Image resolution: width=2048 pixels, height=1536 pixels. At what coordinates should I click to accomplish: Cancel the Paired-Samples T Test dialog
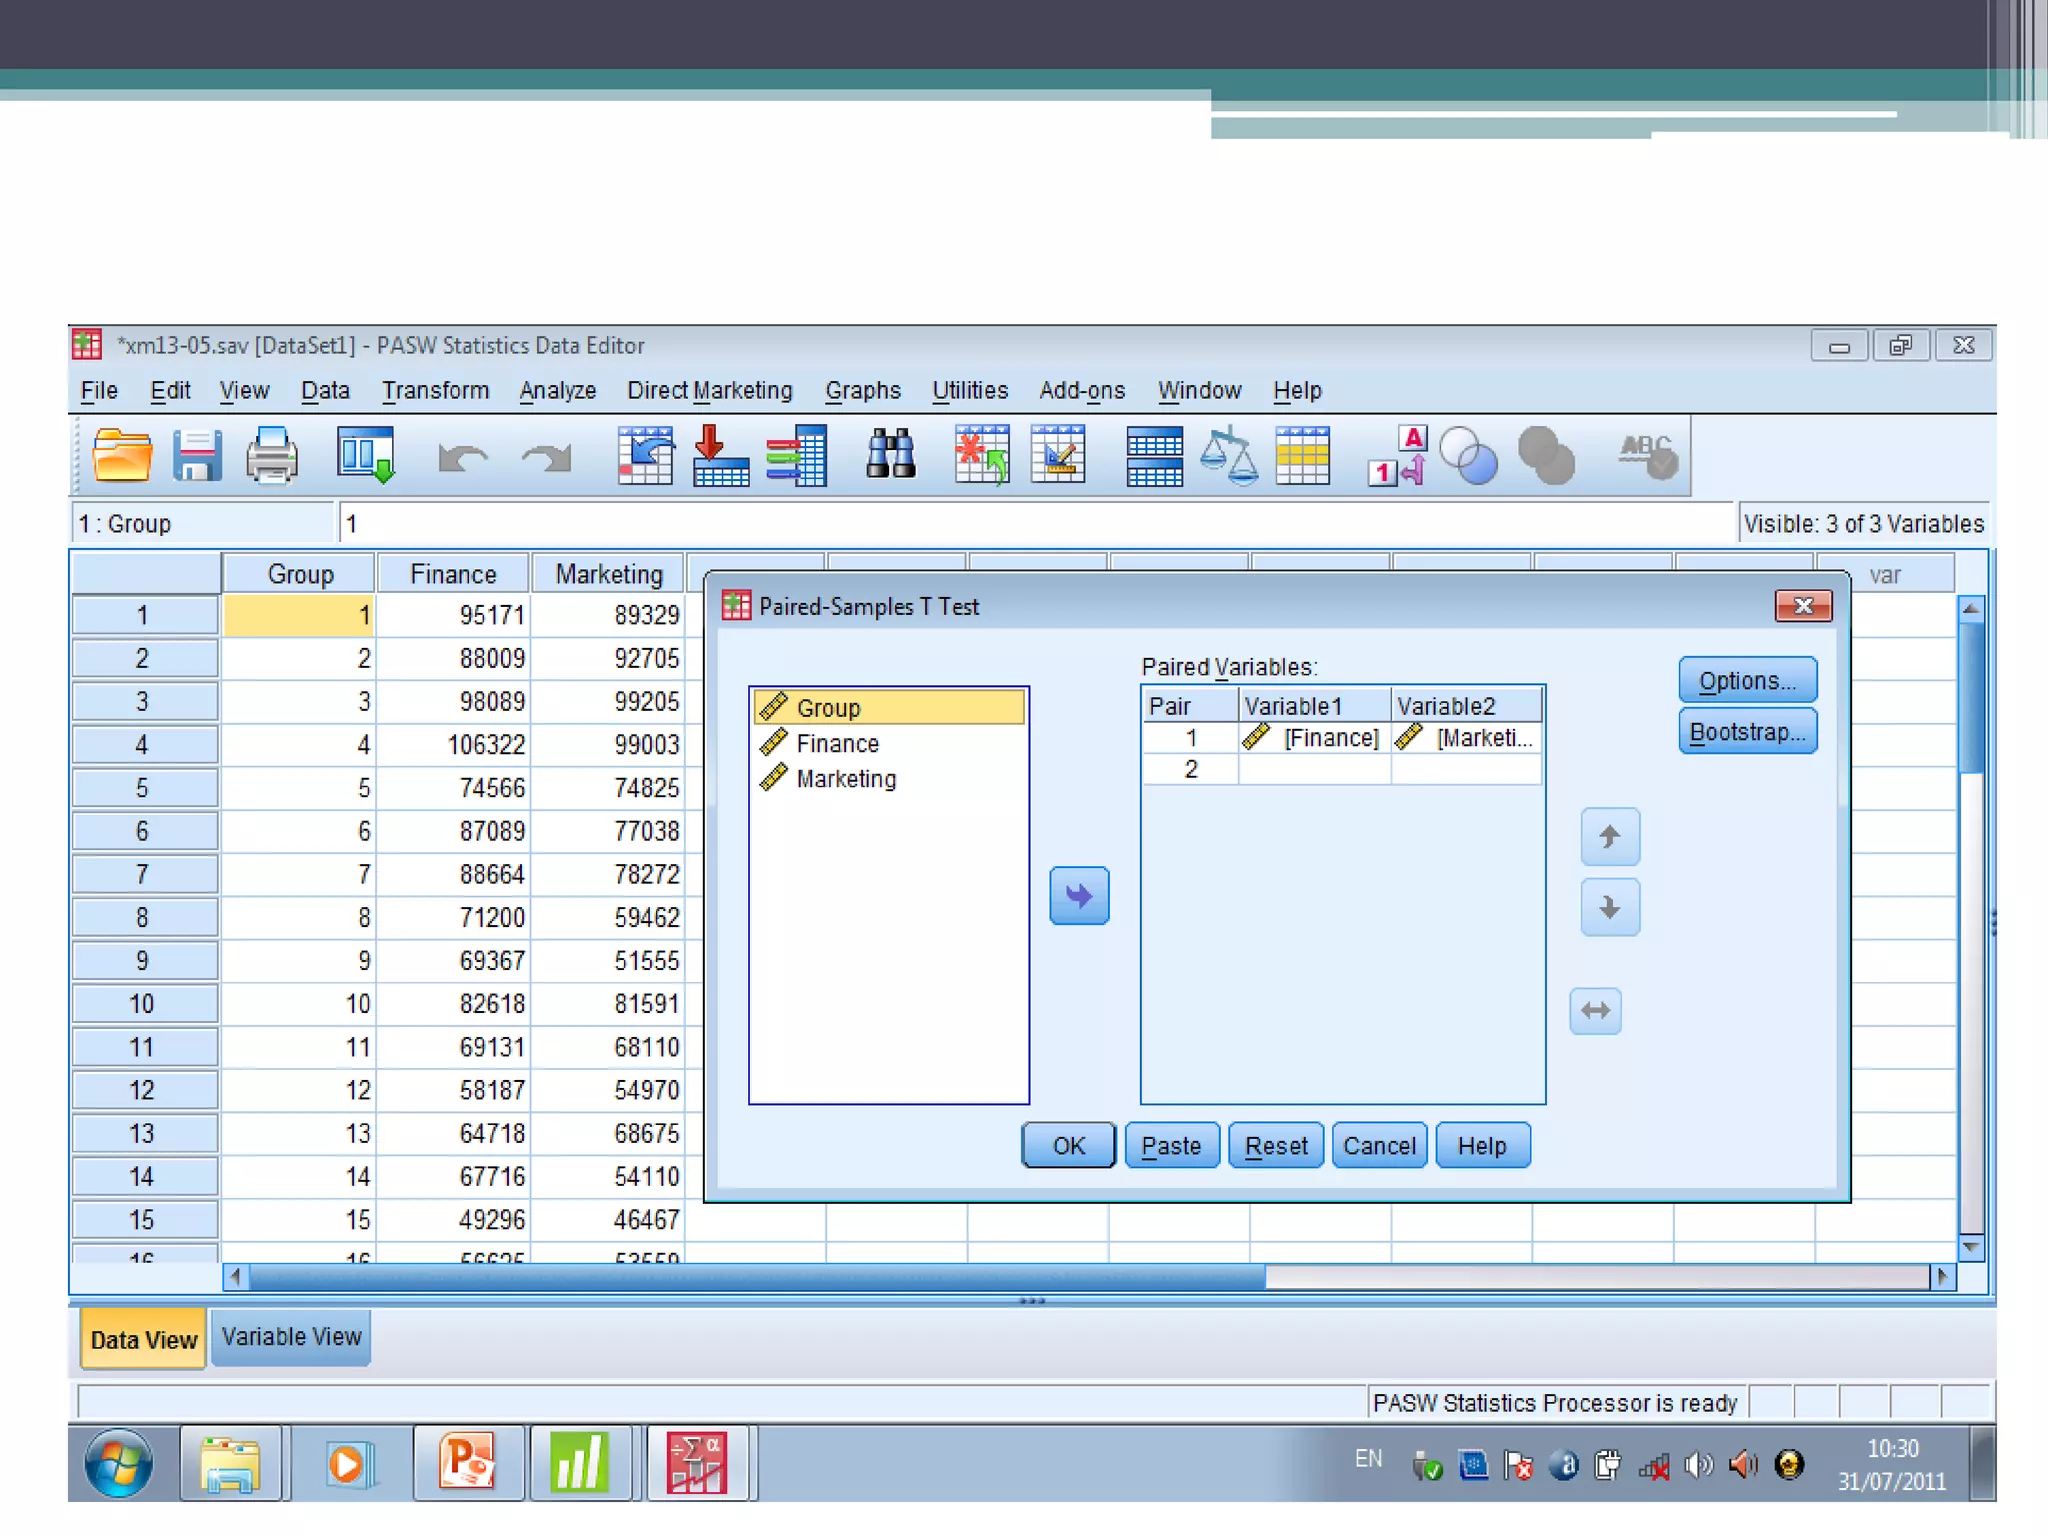tap(1379, 1145)
